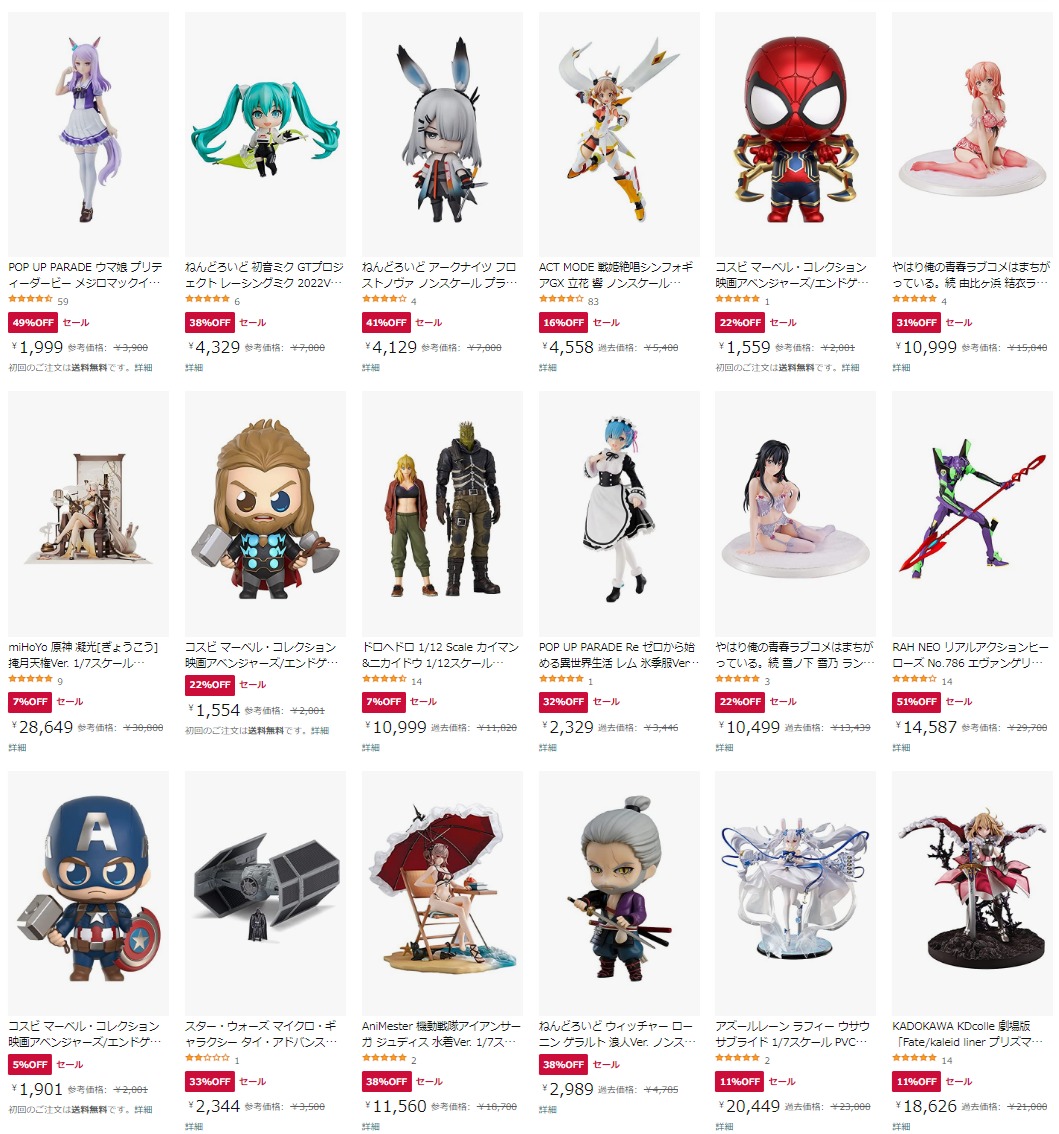Image resolution: width=1059 pixels, height=1134 pixels.
Task: Click the 51%OFF badge on Evangelion figure
Action: [x=916, y=702]
